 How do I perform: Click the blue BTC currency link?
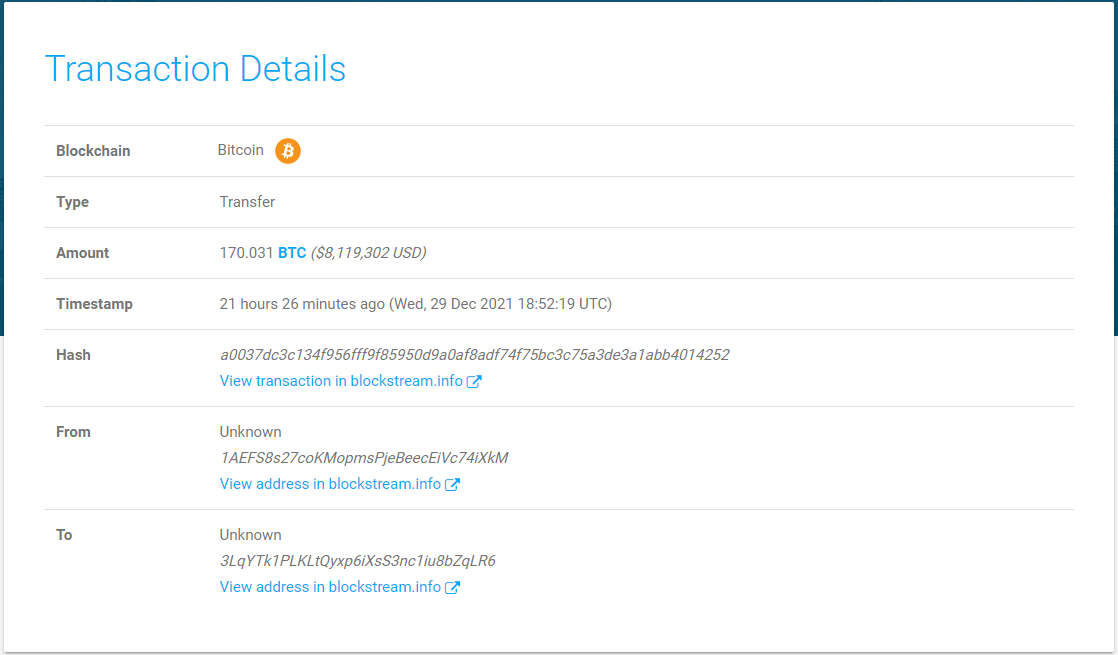coord(292,253)
